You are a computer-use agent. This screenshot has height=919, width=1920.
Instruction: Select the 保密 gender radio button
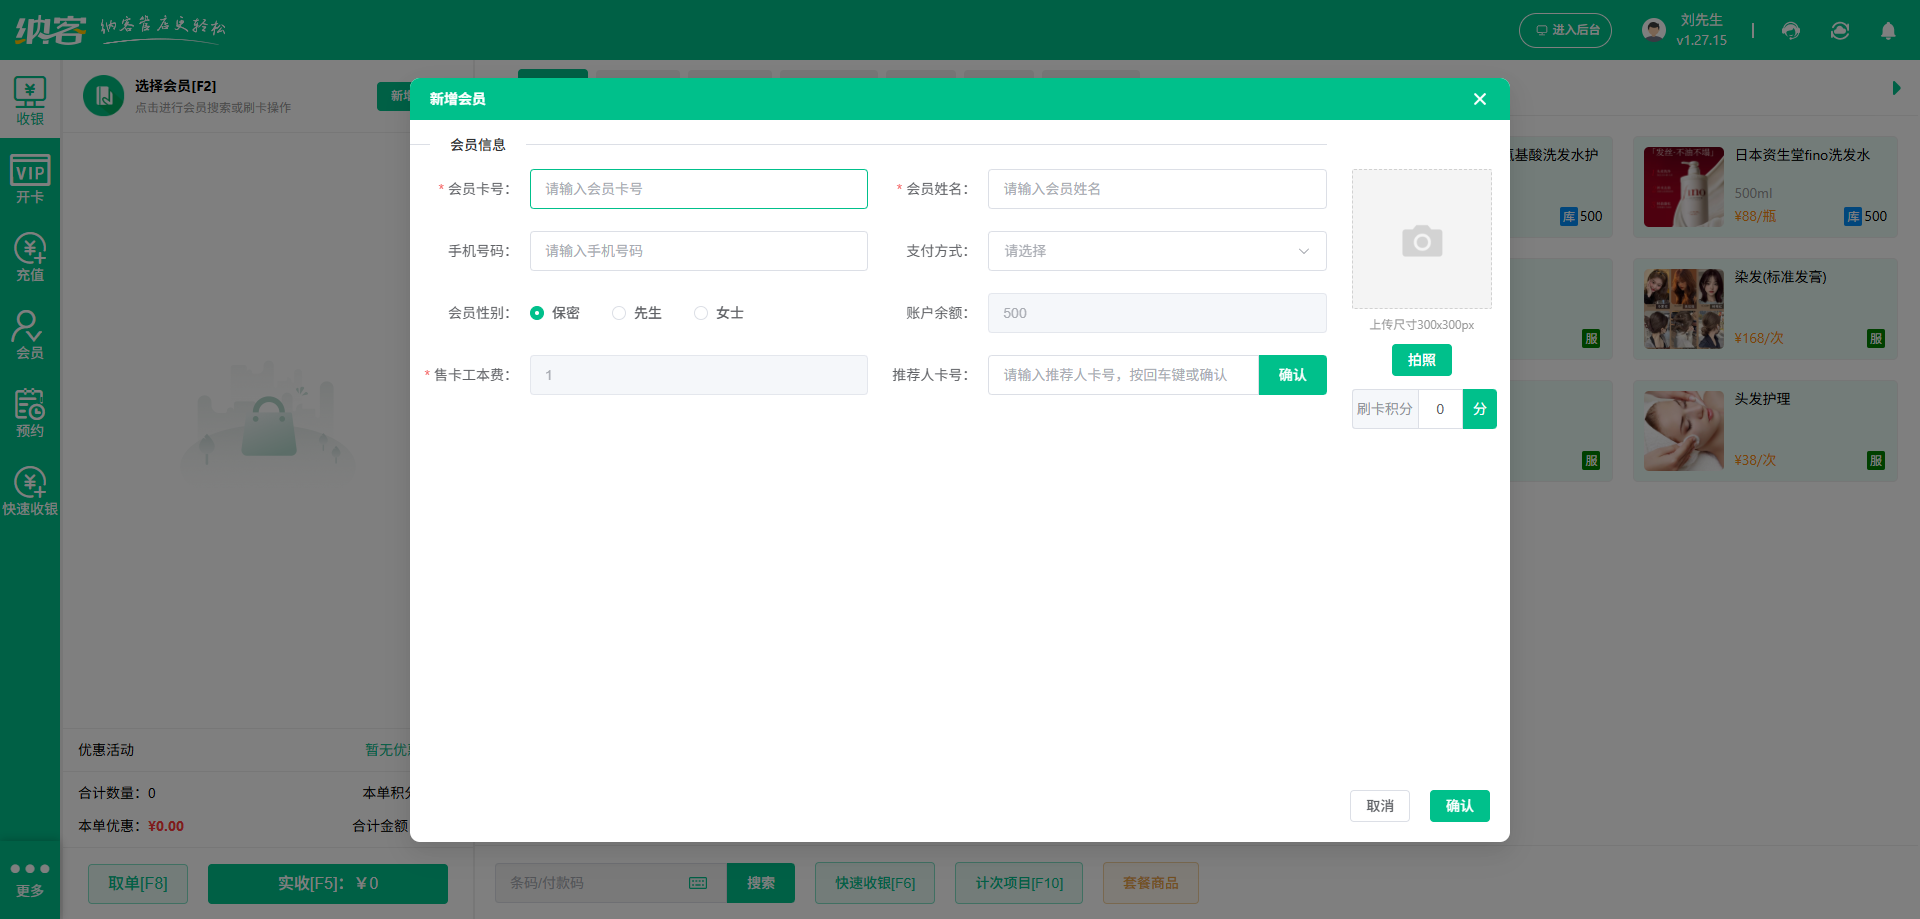point(537,313)
